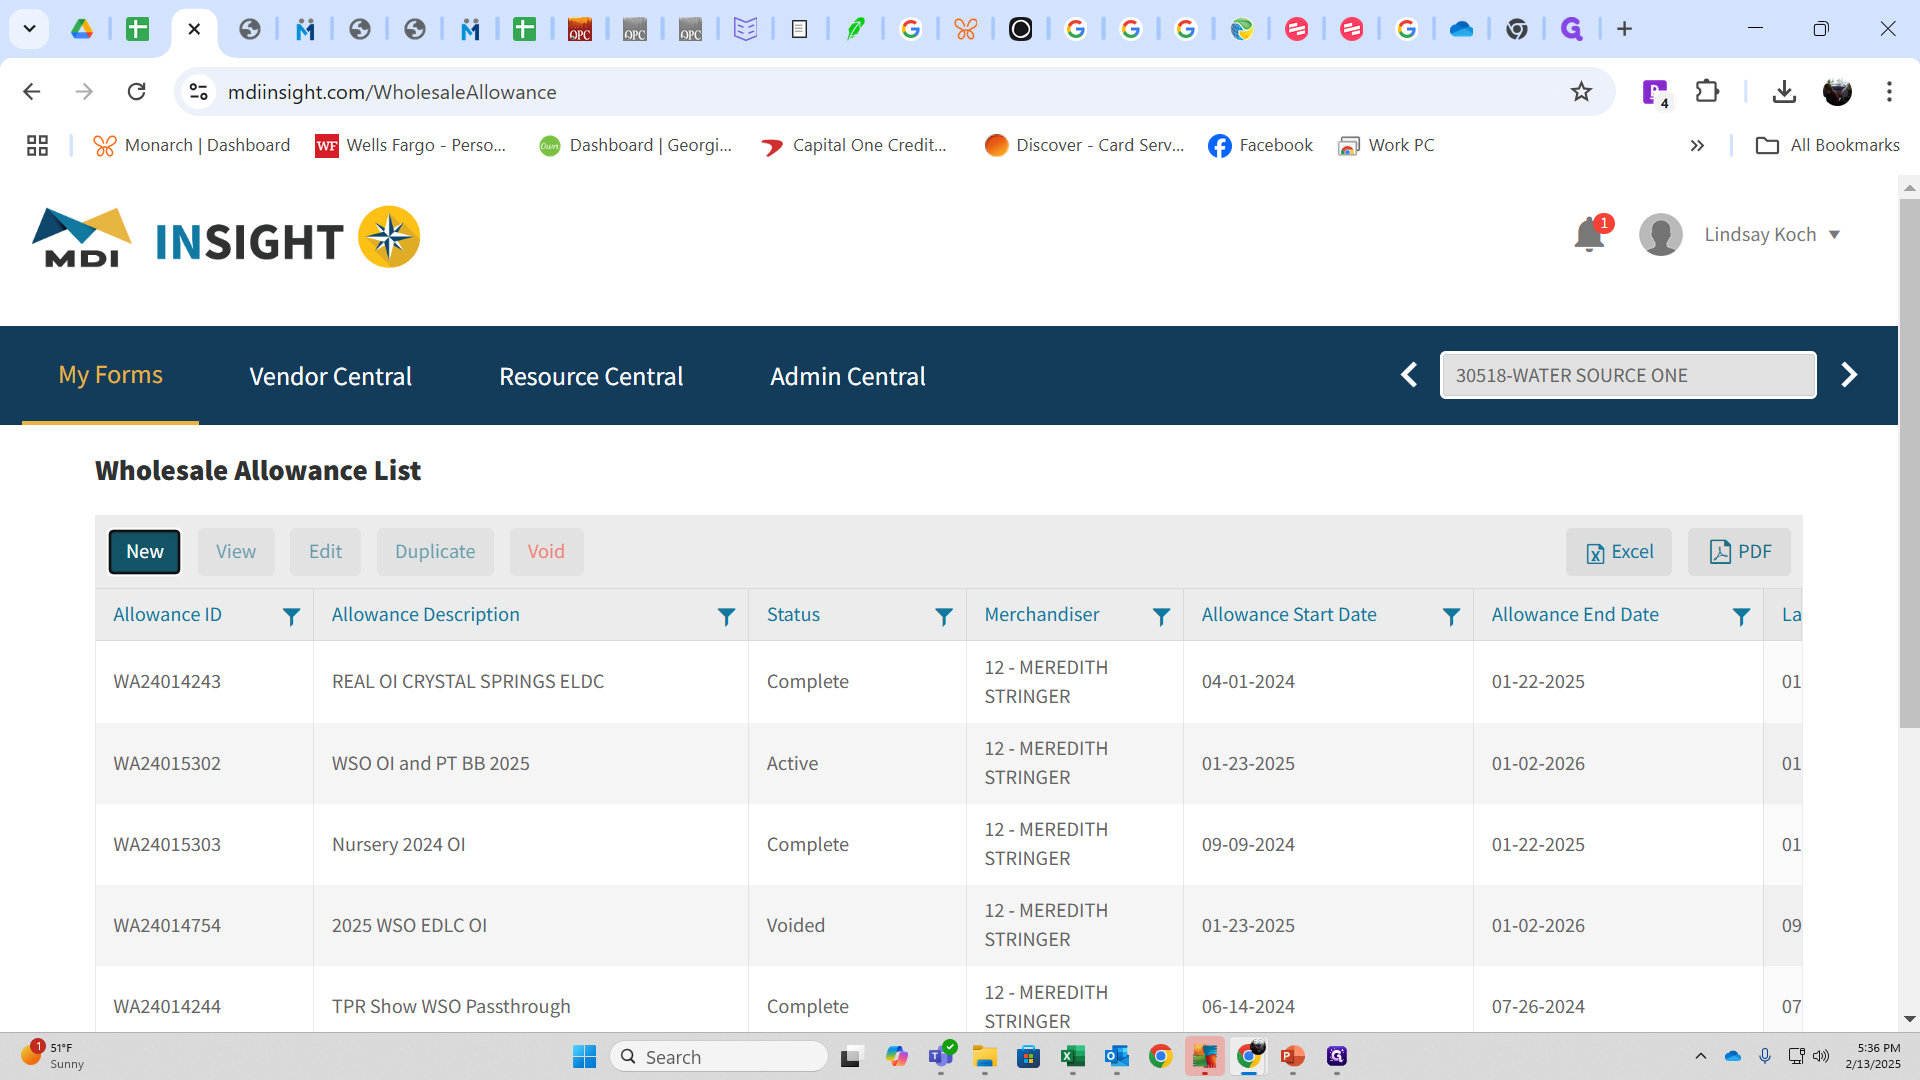Click the New button

click(145, 552)
